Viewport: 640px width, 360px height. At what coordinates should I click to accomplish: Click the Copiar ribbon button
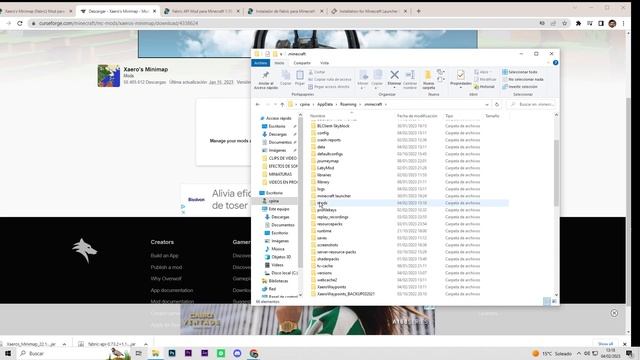pyautogui.click(x=286, y=78)
